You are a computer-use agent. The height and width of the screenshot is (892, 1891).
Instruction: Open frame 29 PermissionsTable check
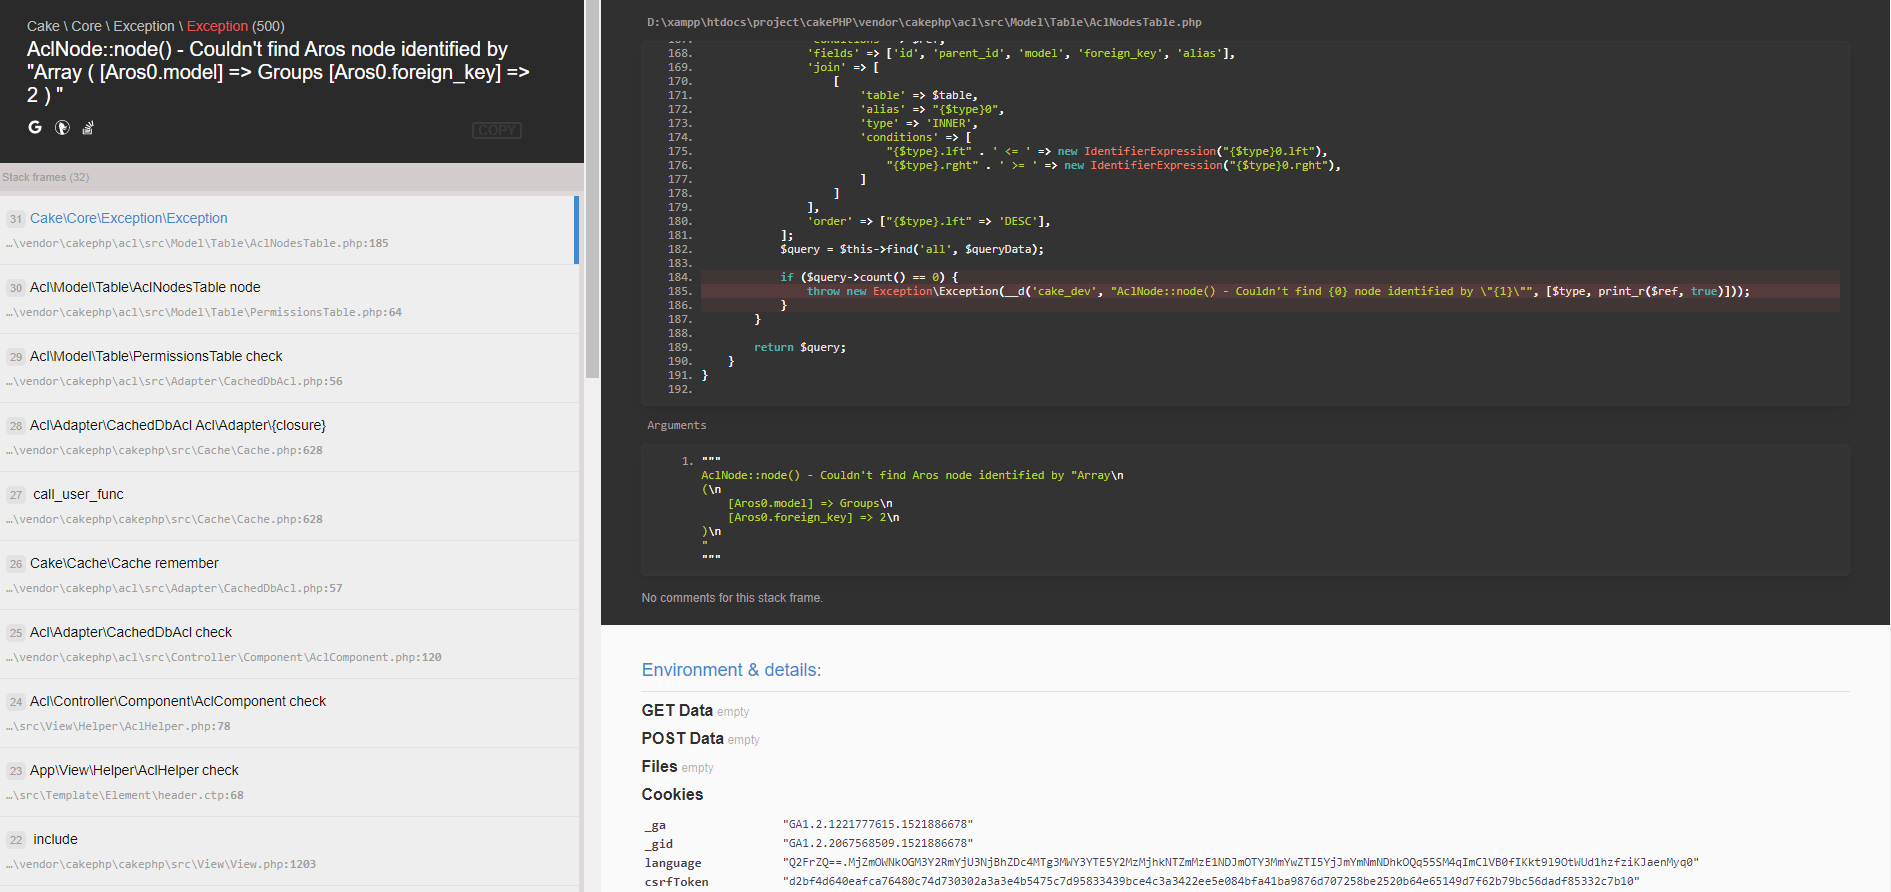[x=288, y=368]
